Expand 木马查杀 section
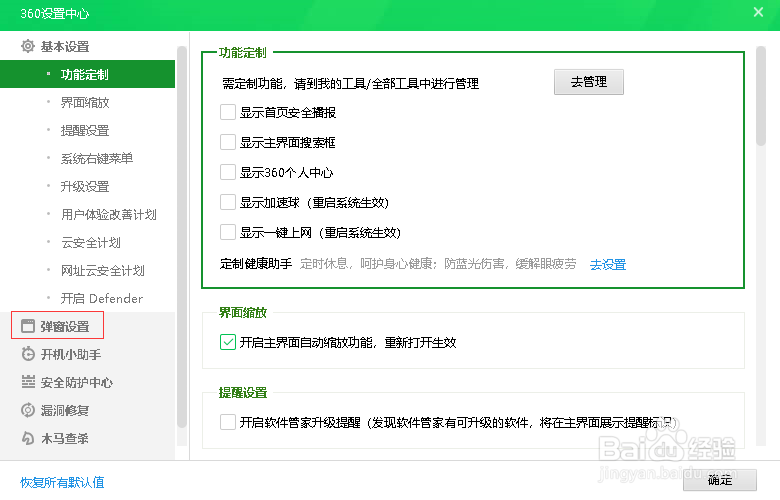 pos(65,438)
